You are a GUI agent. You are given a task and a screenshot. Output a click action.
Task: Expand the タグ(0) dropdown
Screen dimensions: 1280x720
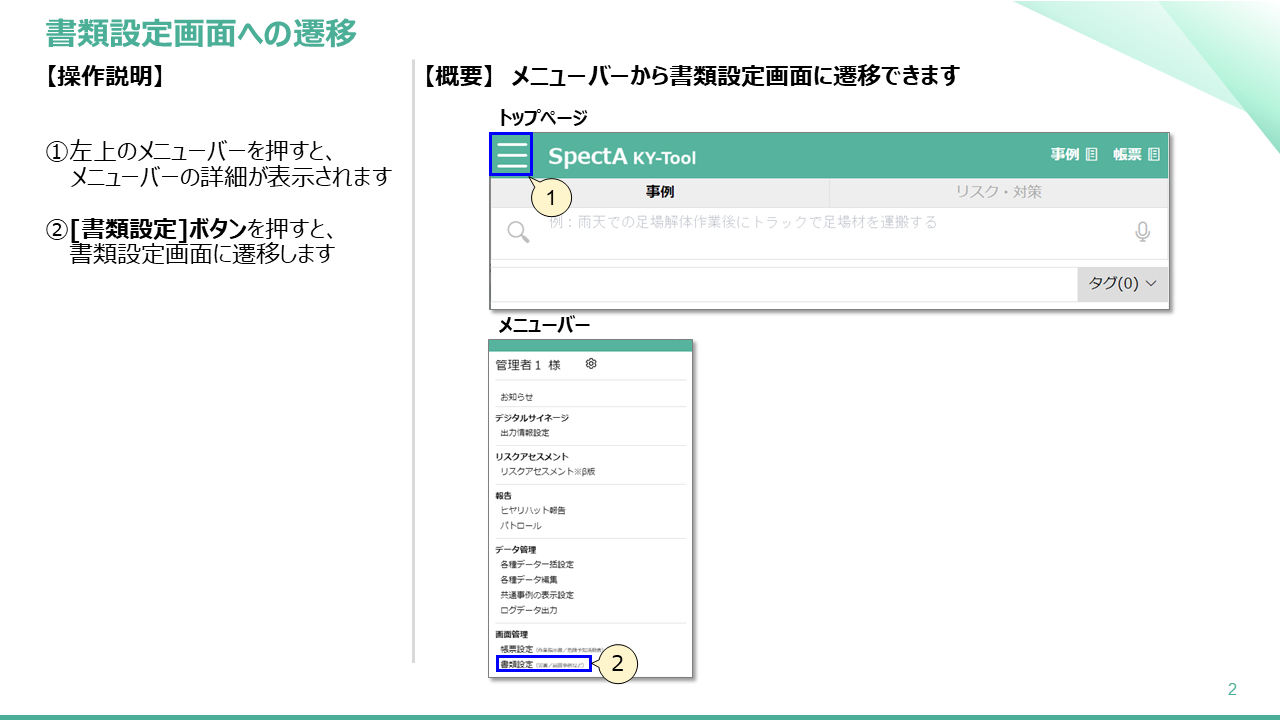pos(1121,284)
